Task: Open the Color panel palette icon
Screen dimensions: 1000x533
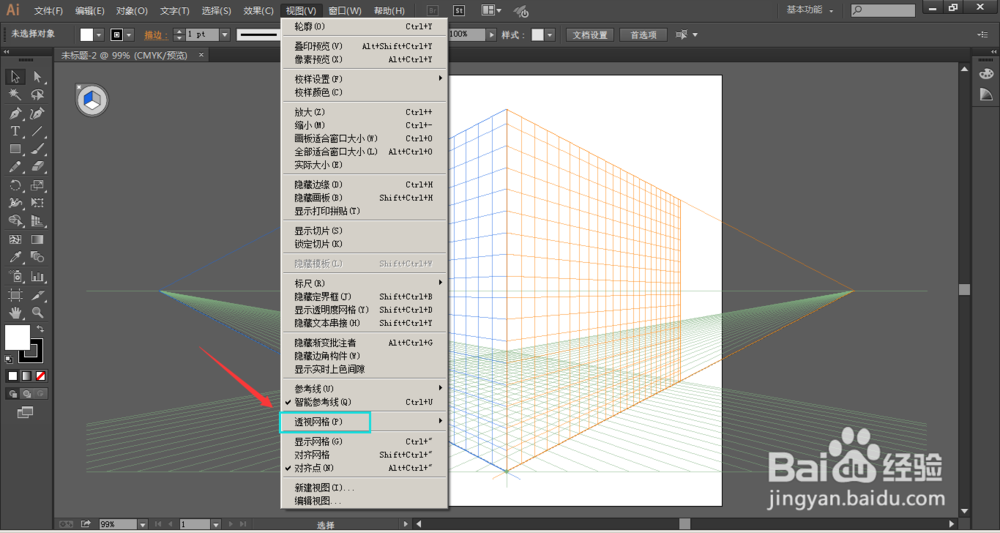Action: tap(986, 73)
